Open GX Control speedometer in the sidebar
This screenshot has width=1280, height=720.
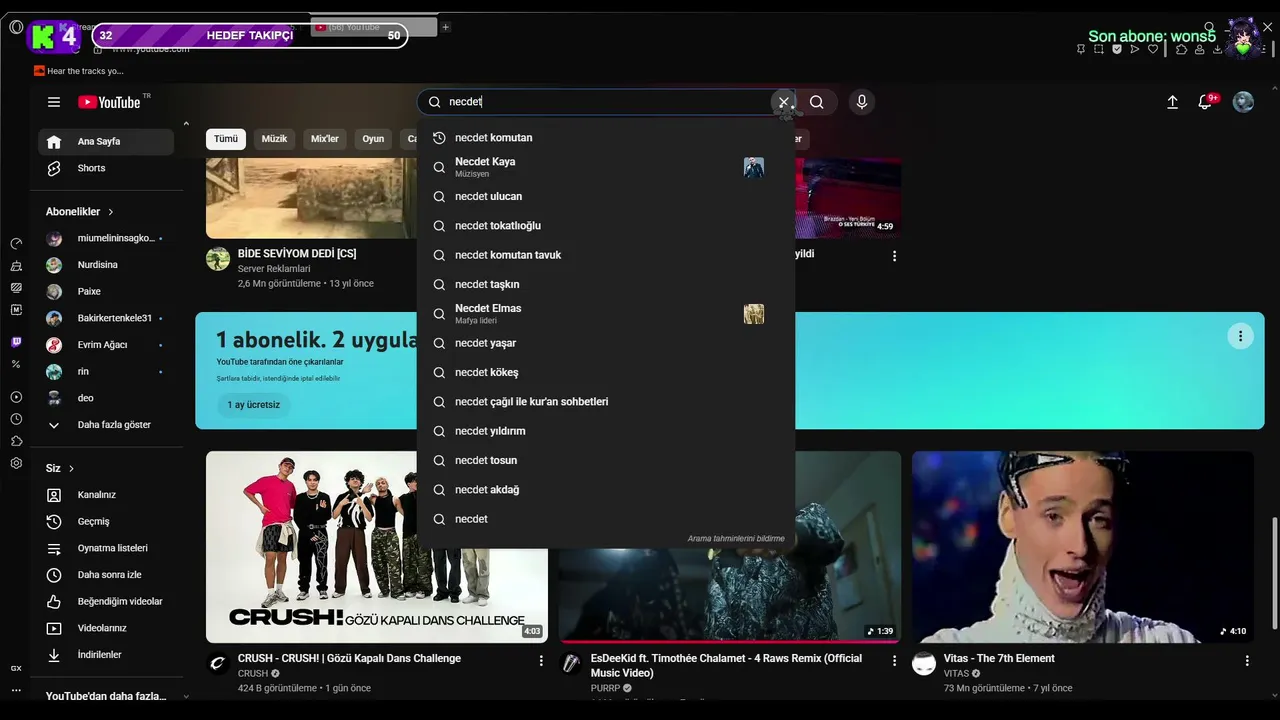(16, 244)
